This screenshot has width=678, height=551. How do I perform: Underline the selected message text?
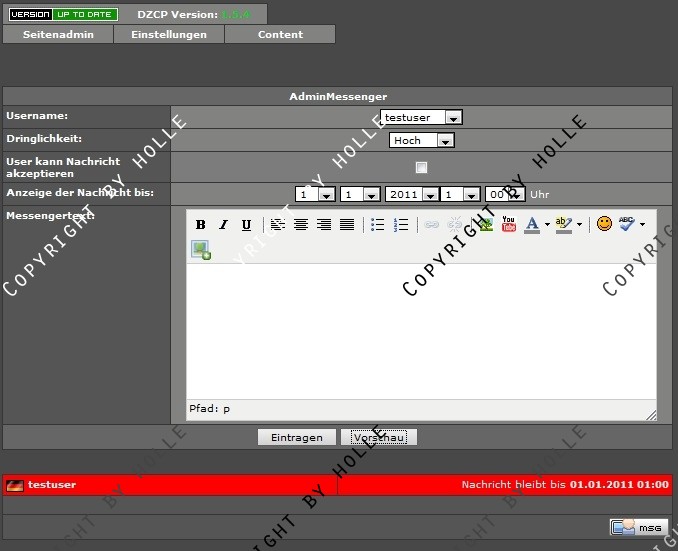point(246,225)
